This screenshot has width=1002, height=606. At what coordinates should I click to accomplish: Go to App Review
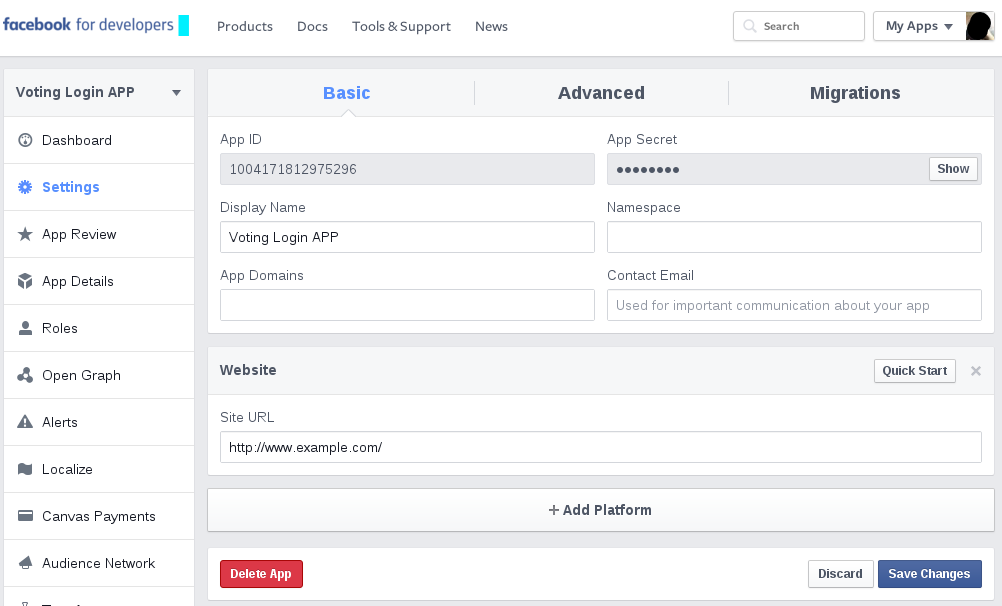tap(99, 234)
